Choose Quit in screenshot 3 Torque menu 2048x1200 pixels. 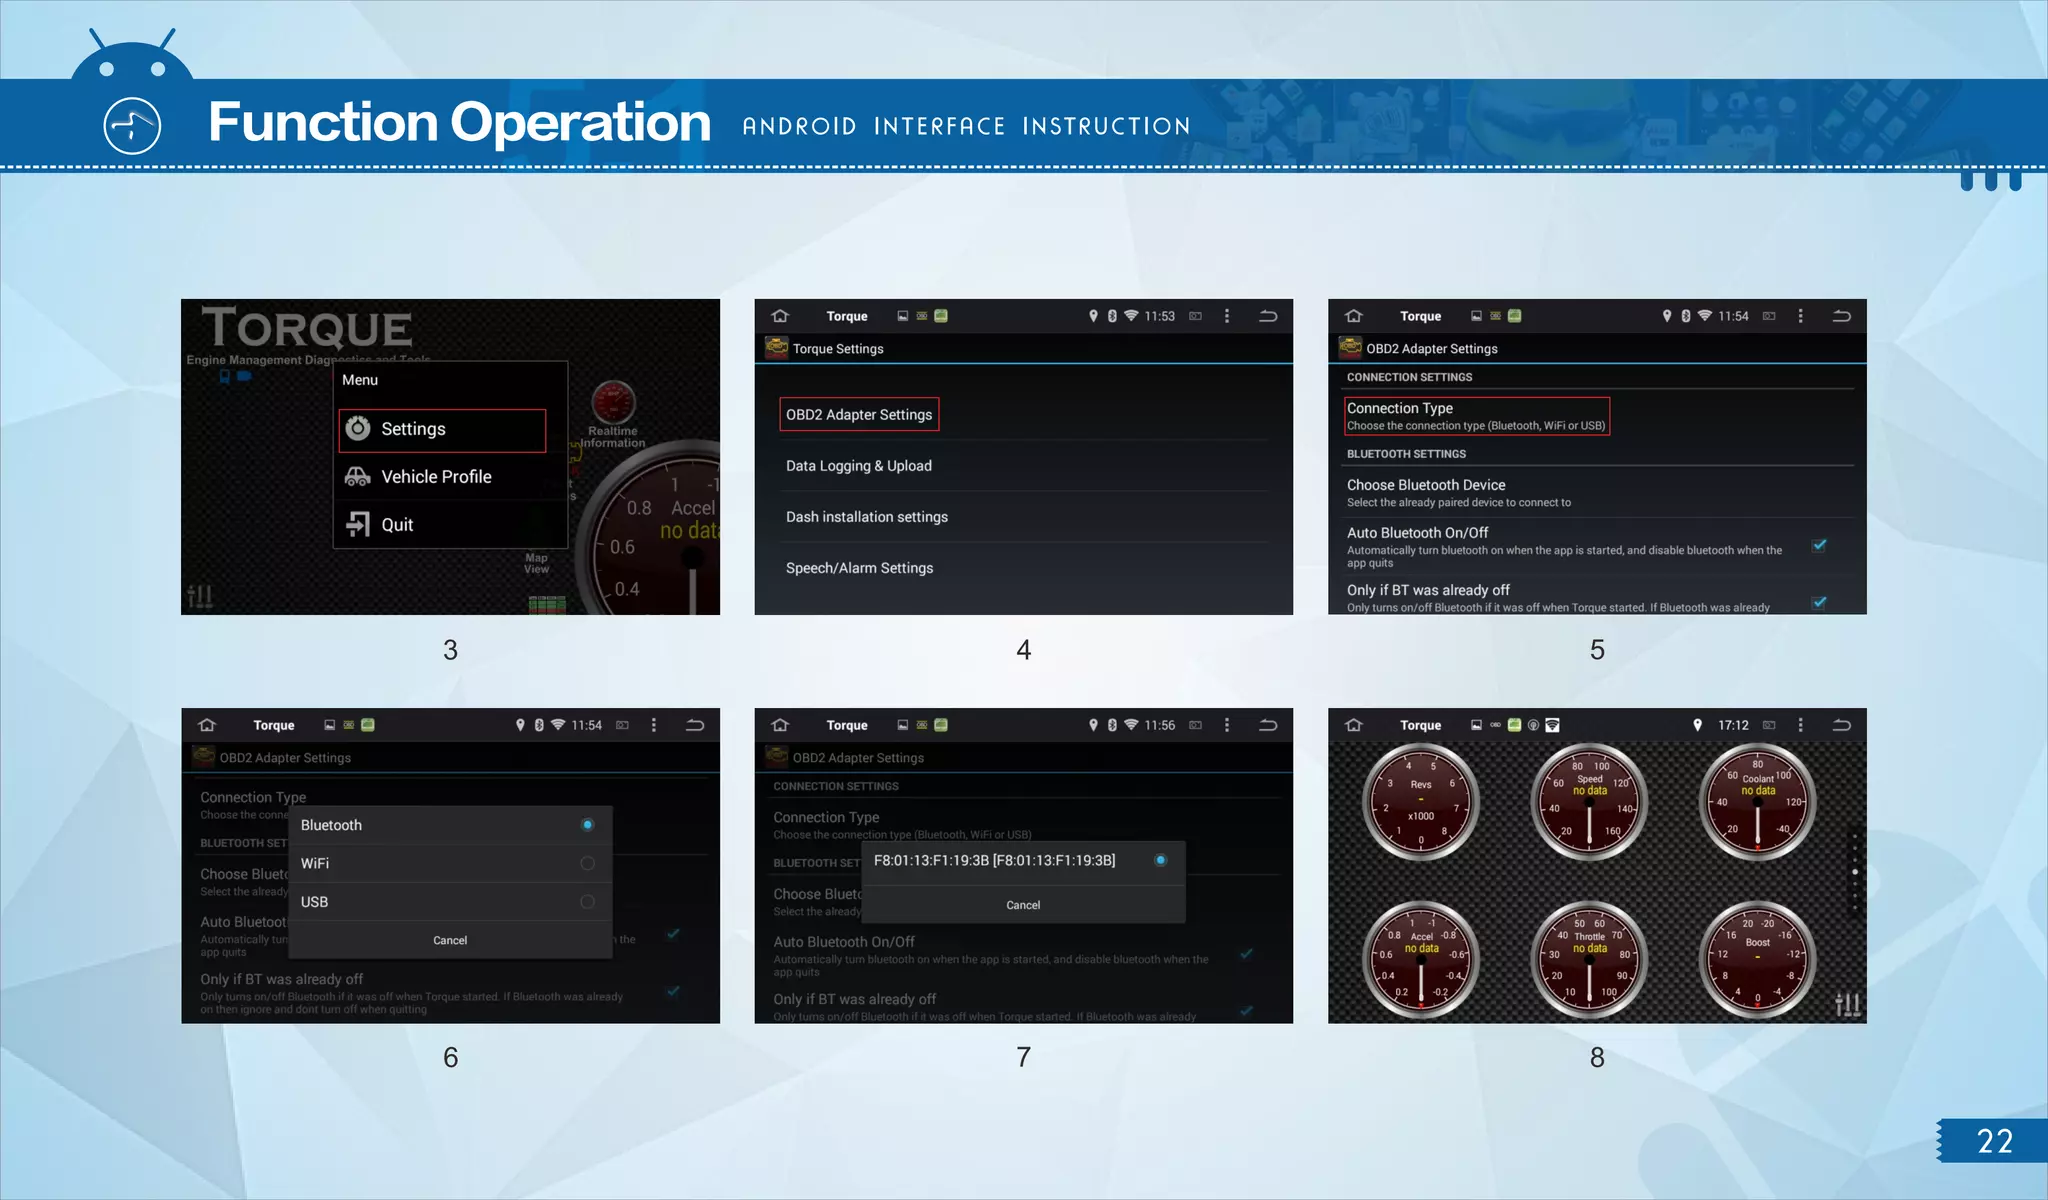click(x=450, y=525)
